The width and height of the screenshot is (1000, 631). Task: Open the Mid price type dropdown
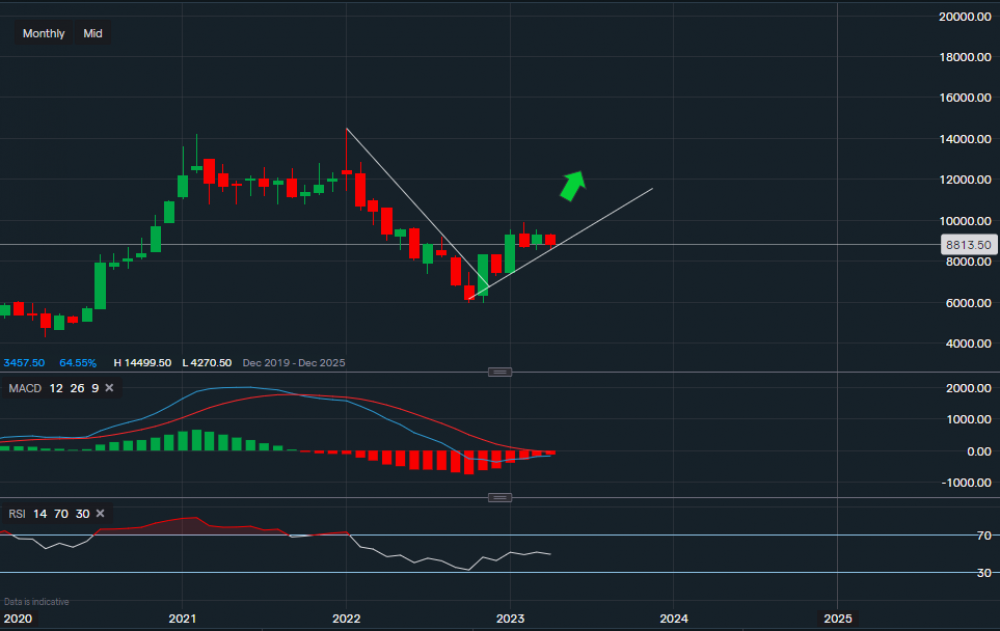93,33
